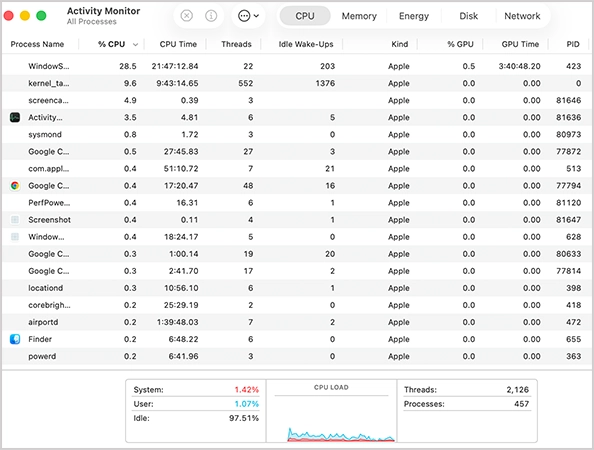The image size is (594, 450).
Task: Click the yellow minimize window button
Action: click(x=25, y=16)
